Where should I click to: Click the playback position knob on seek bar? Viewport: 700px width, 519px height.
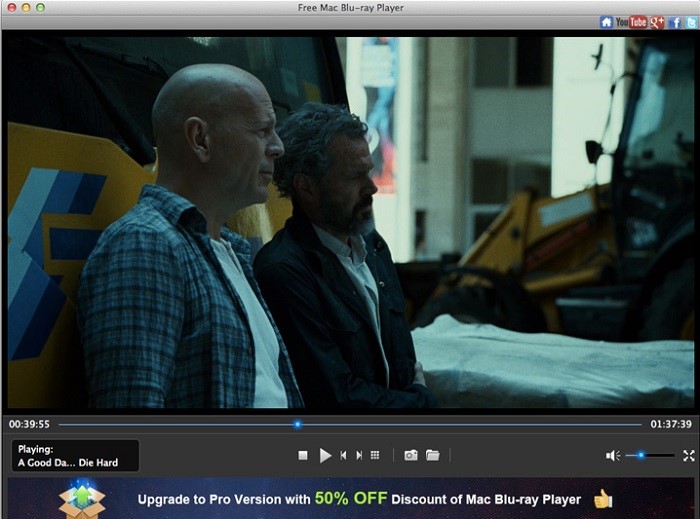coord(297,424)
